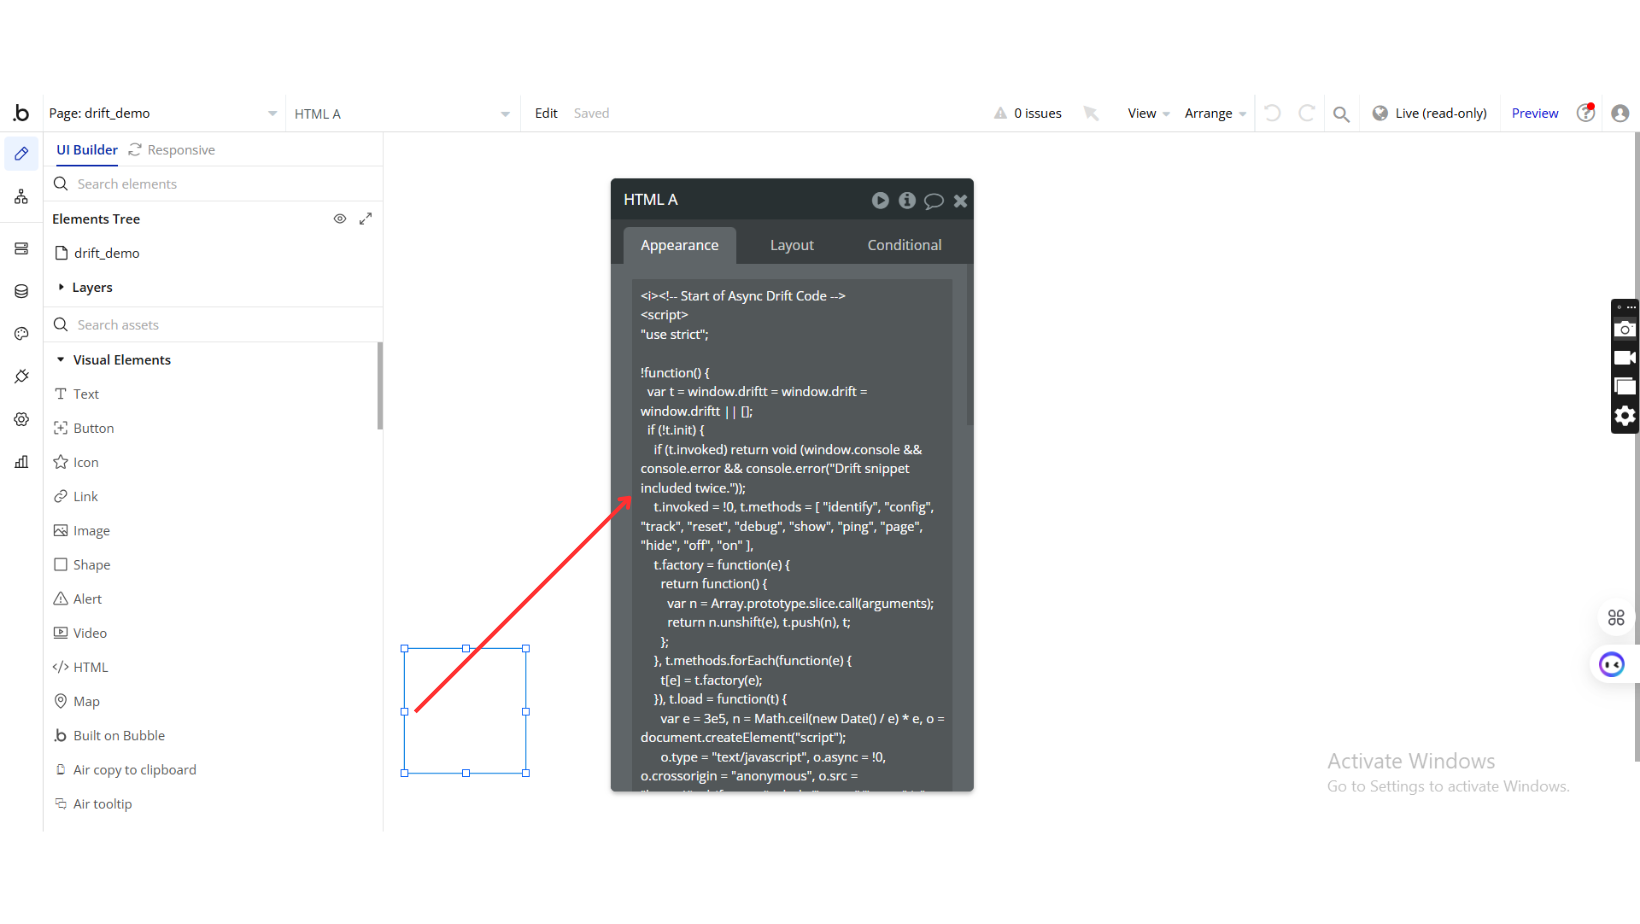This screenshot has width=1640, height=924.
Task: Open the Data tab in the left sidebar
Action: pyautogui.click(x=21, y=249)
